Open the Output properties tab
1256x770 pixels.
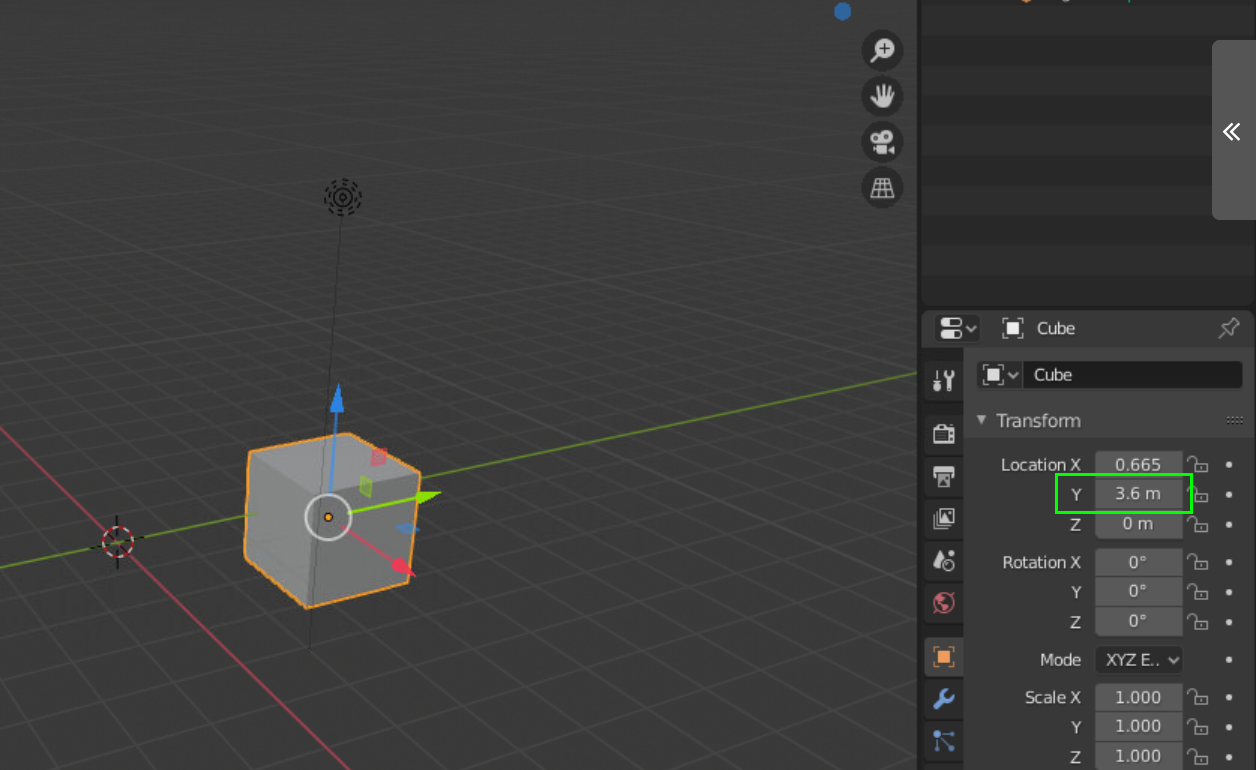(x=943, y=477)
